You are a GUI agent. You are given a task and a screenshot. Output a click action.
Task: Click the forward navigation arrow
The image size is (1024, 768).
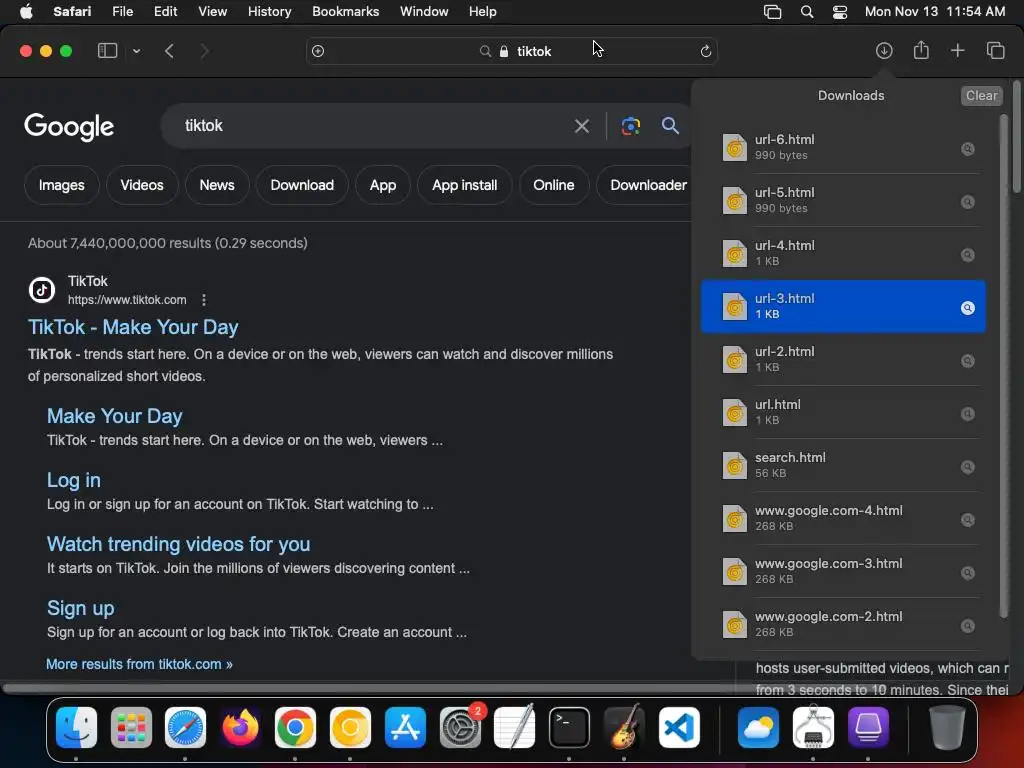click(x=204, y=51)
